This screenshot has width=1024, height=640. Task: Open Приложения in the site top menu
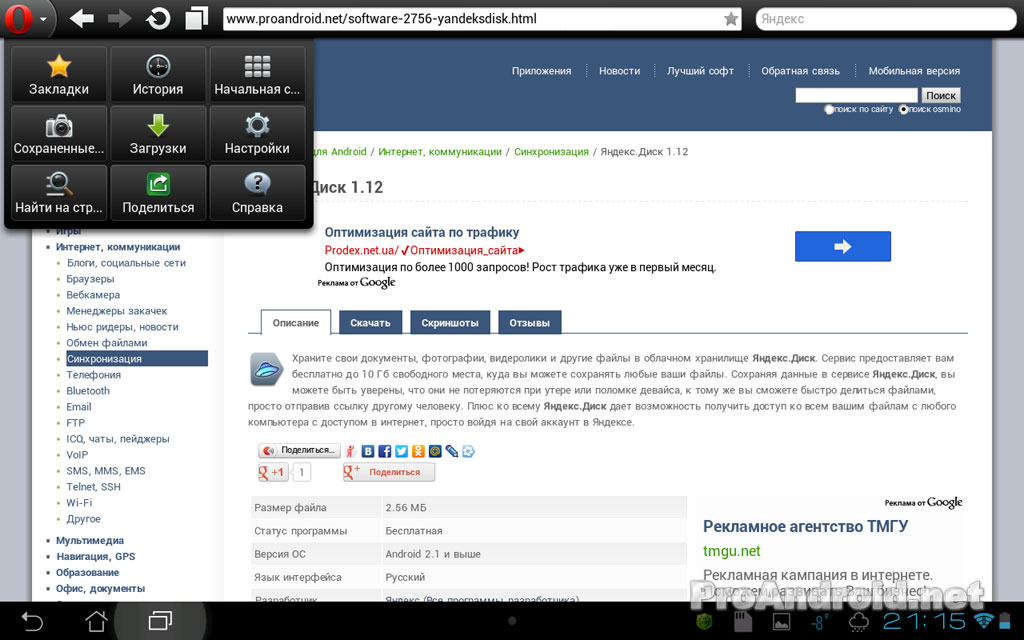click(x=541, y=71)
